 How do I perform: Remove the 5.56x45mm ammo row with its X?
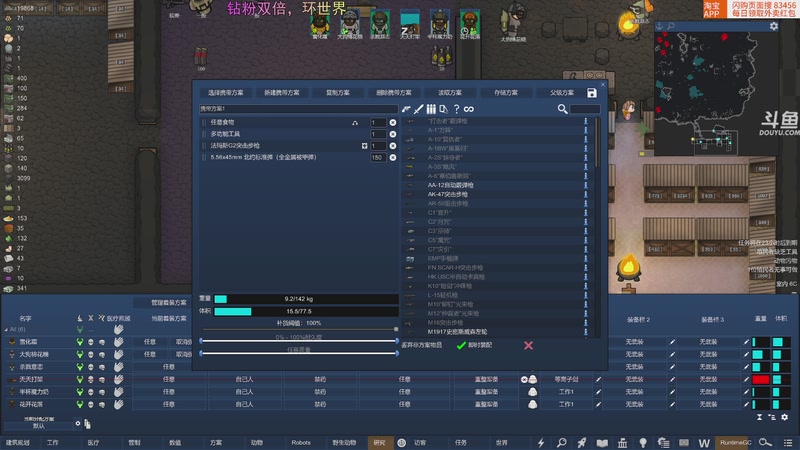393,158
